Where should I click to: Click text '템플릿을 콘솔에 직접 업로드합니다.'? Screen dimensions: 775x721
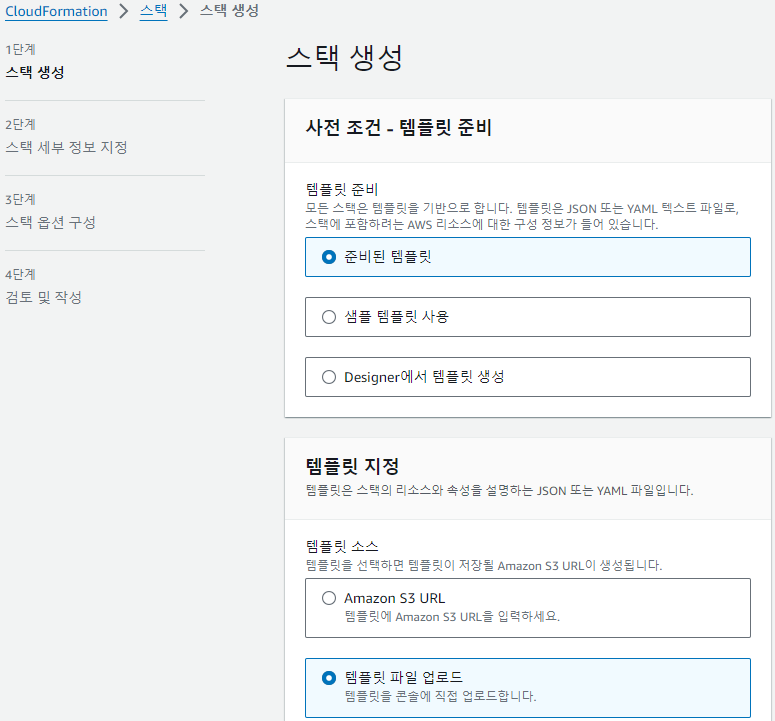coord(440,696)
